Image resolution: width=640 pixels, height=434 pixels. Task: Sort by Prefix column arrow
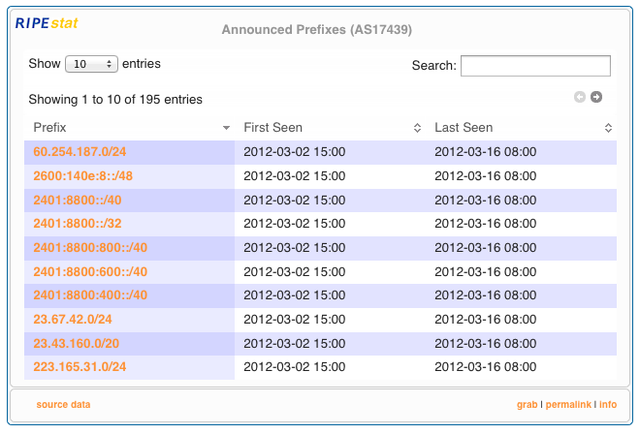click(226, 128)
